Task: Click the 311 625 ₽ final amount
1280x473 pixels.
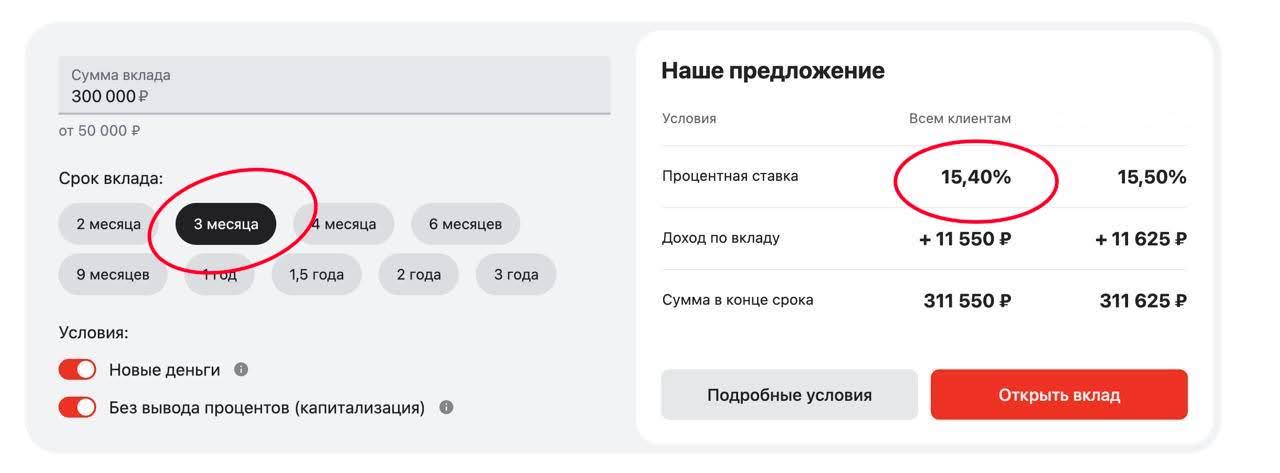Action: [x=1142, y=301]
